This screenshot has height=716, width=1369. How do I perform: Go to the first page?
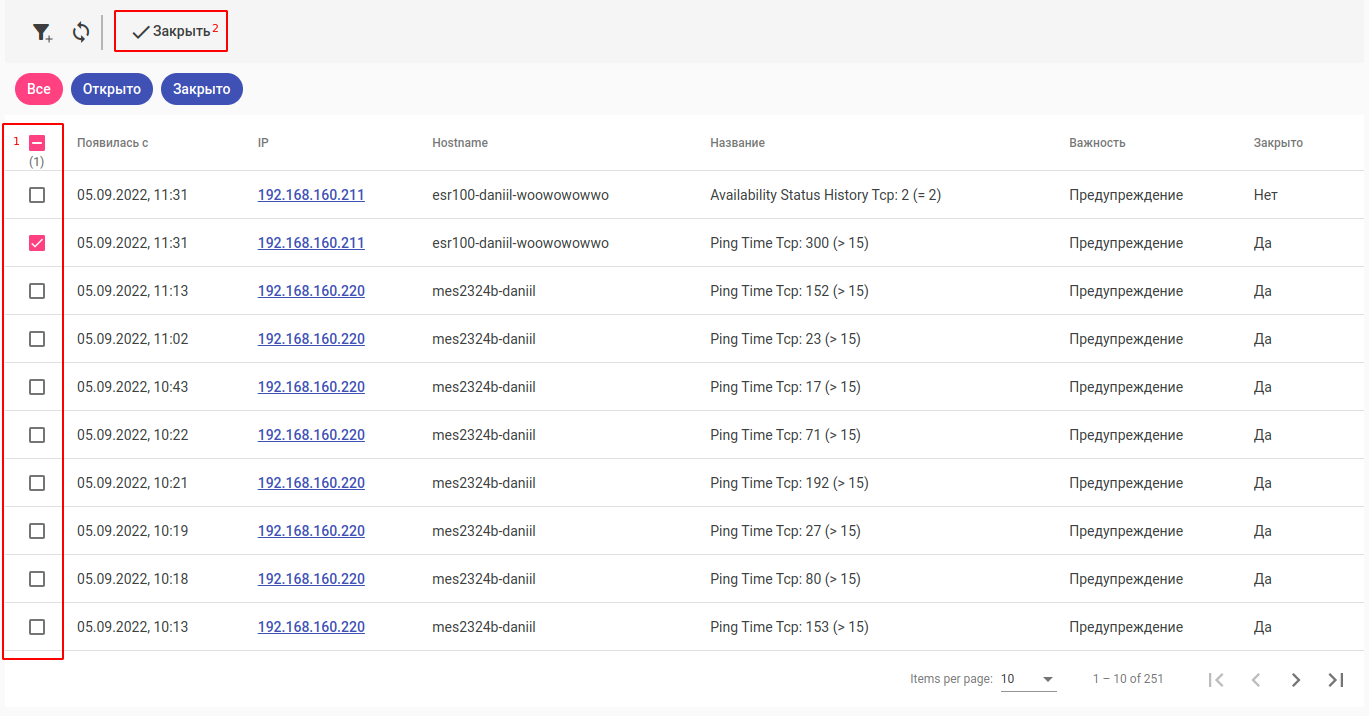pyautogui.click(x=1216, y=680)
